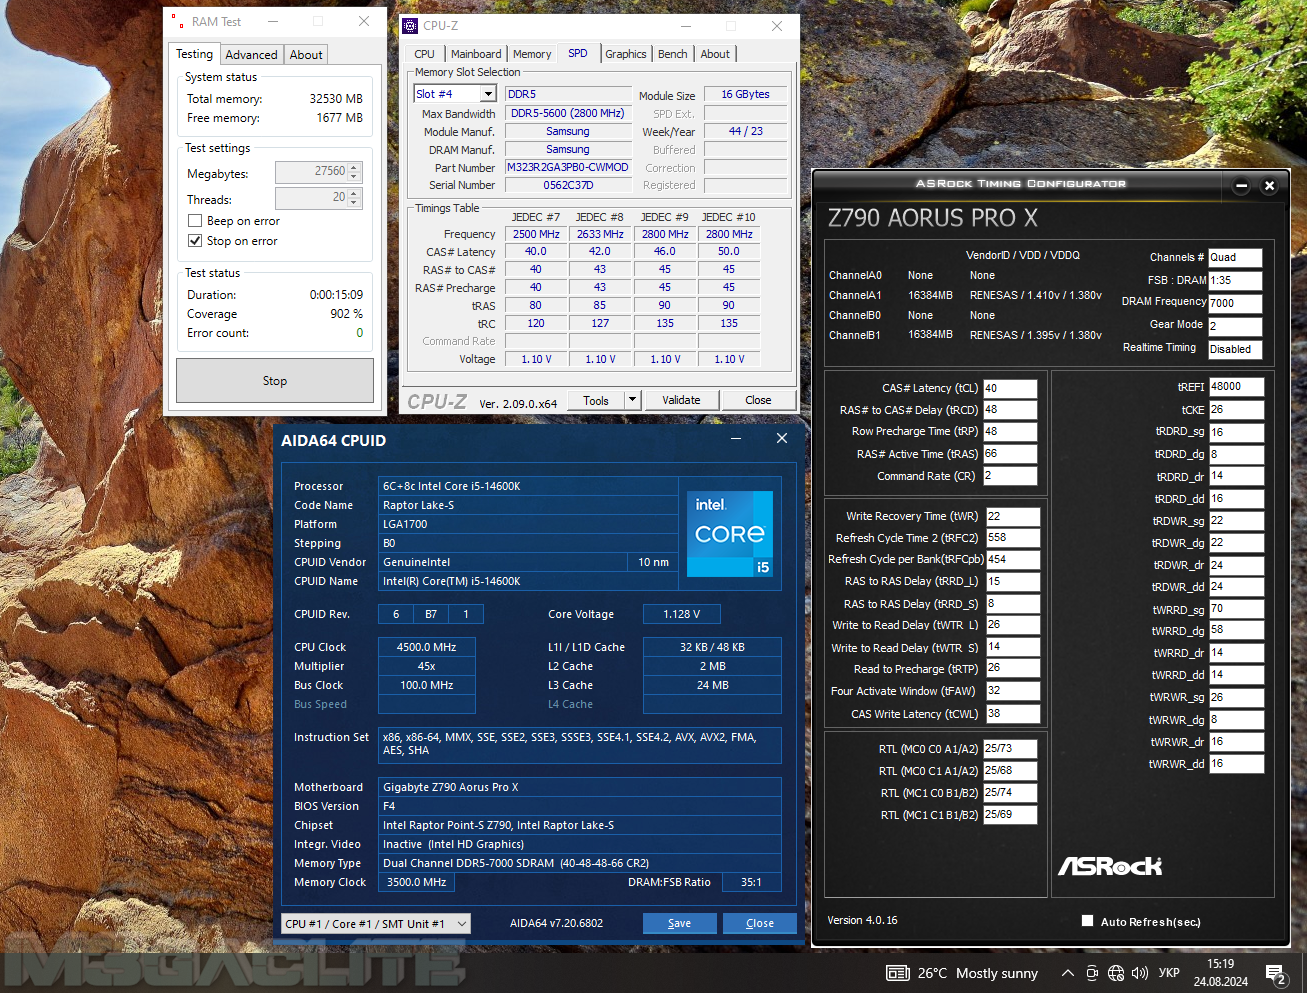
Task: Click the DRAM Frequency field 7000
Action: (1235, 303)
